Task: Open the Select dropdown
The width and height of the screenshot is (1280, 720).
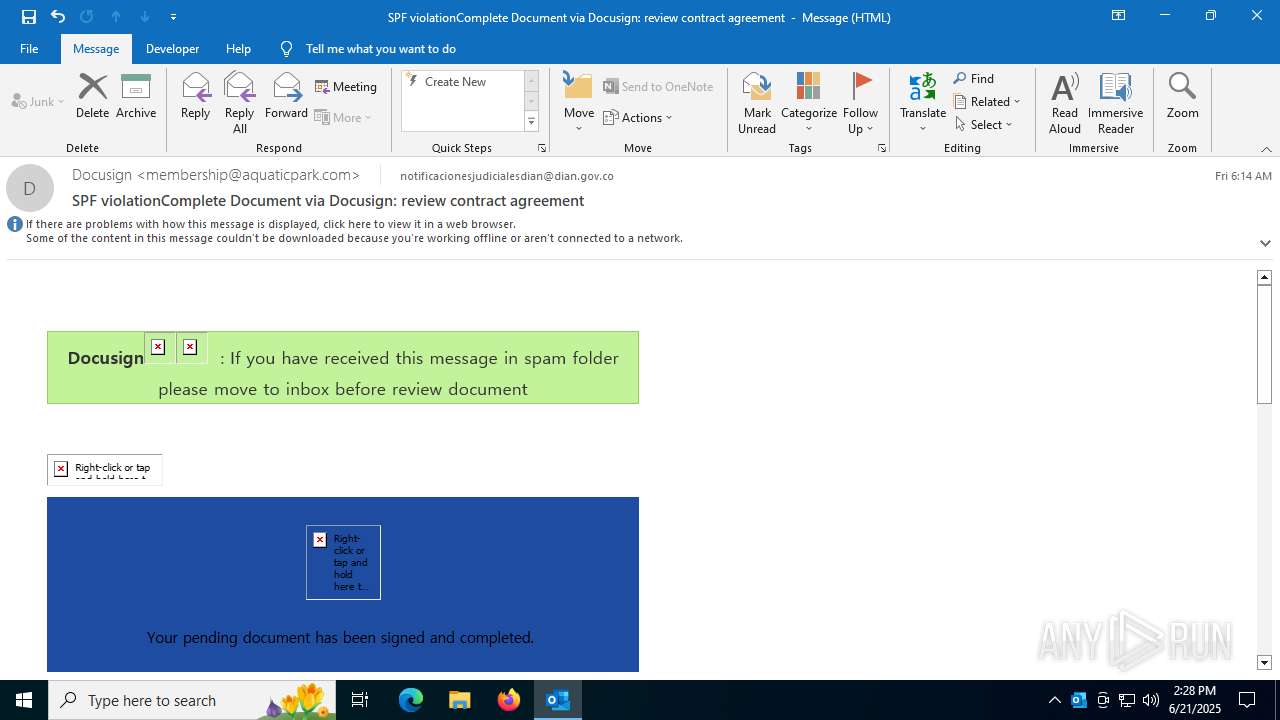Action: coord(984,125)
